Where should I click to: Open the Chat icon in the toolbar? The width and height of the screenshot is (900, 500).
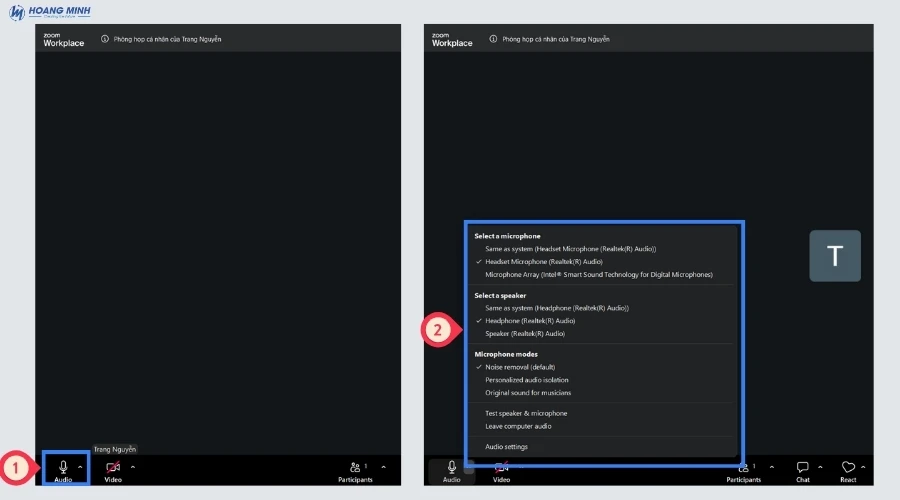(x=802, y=467)
